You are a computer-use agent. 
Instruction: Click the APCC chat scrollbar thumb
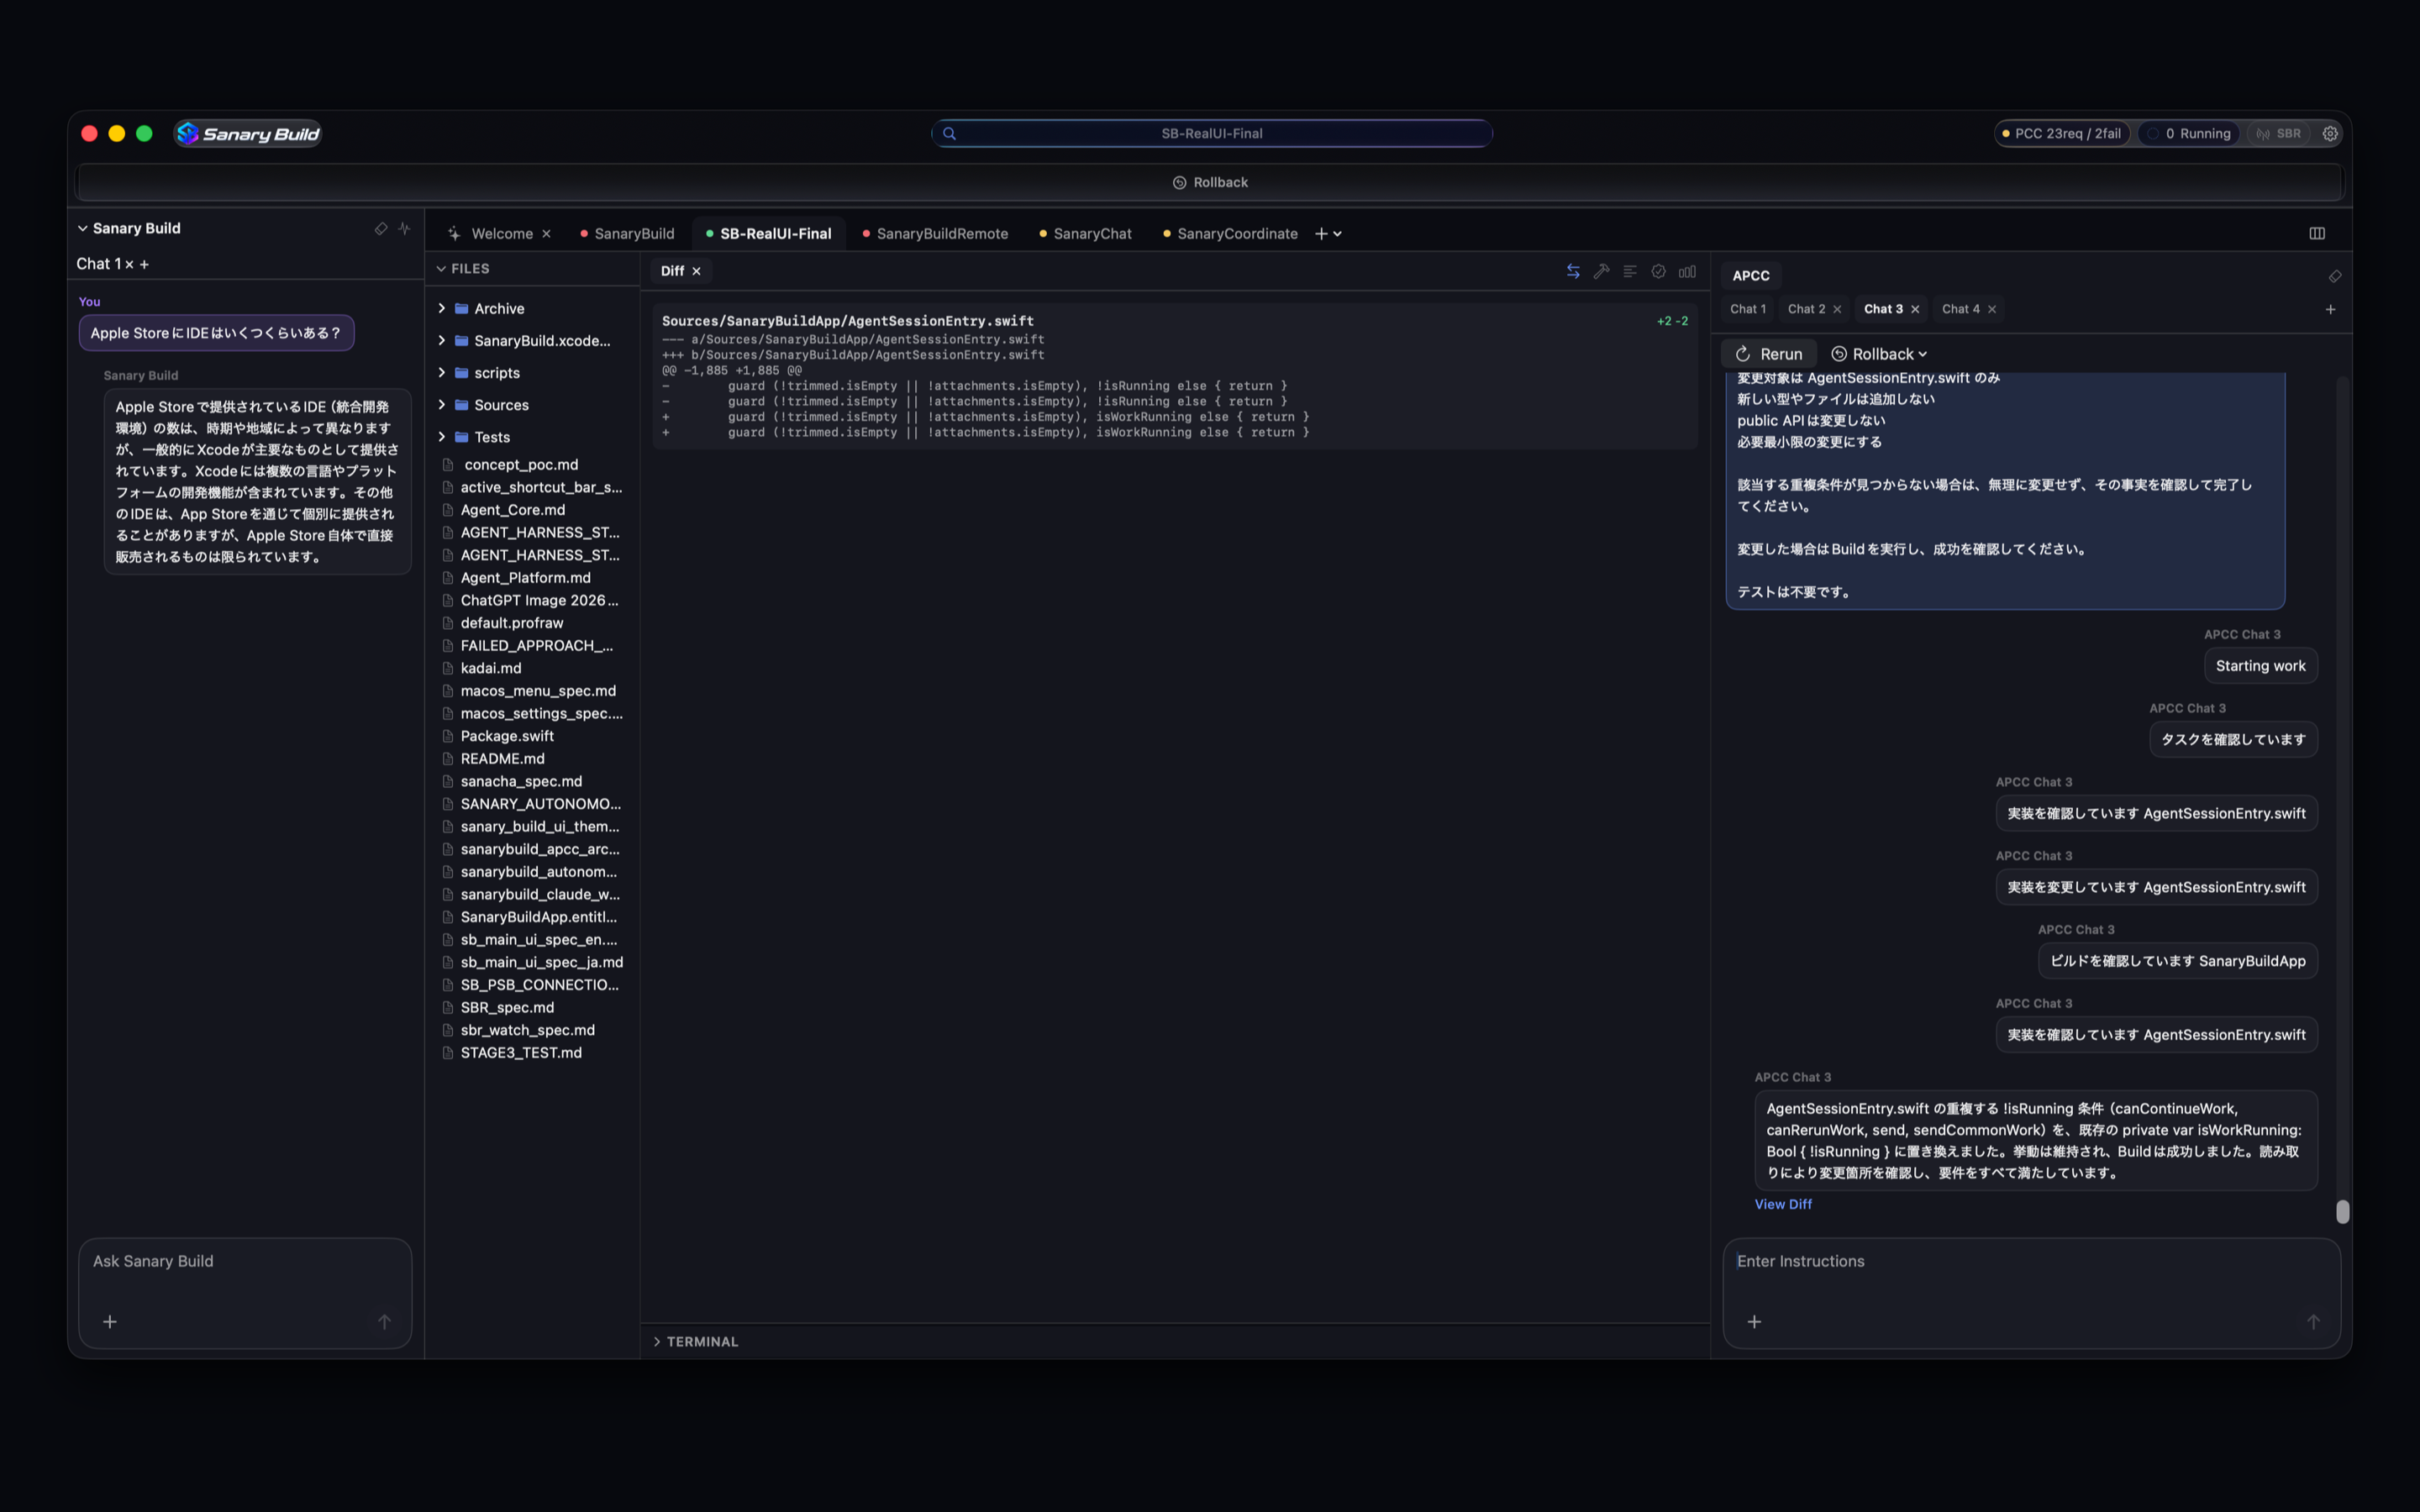(2342, 1211)
